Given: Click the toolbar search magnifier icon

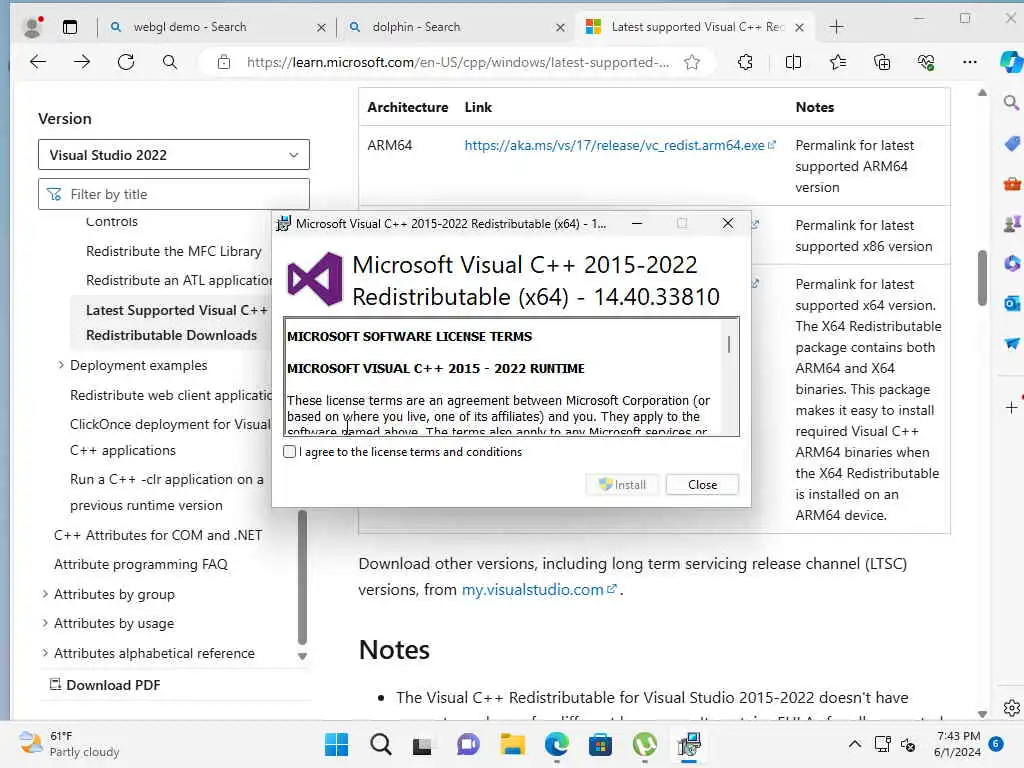Looking at the screenshot, I should point(170,62).
